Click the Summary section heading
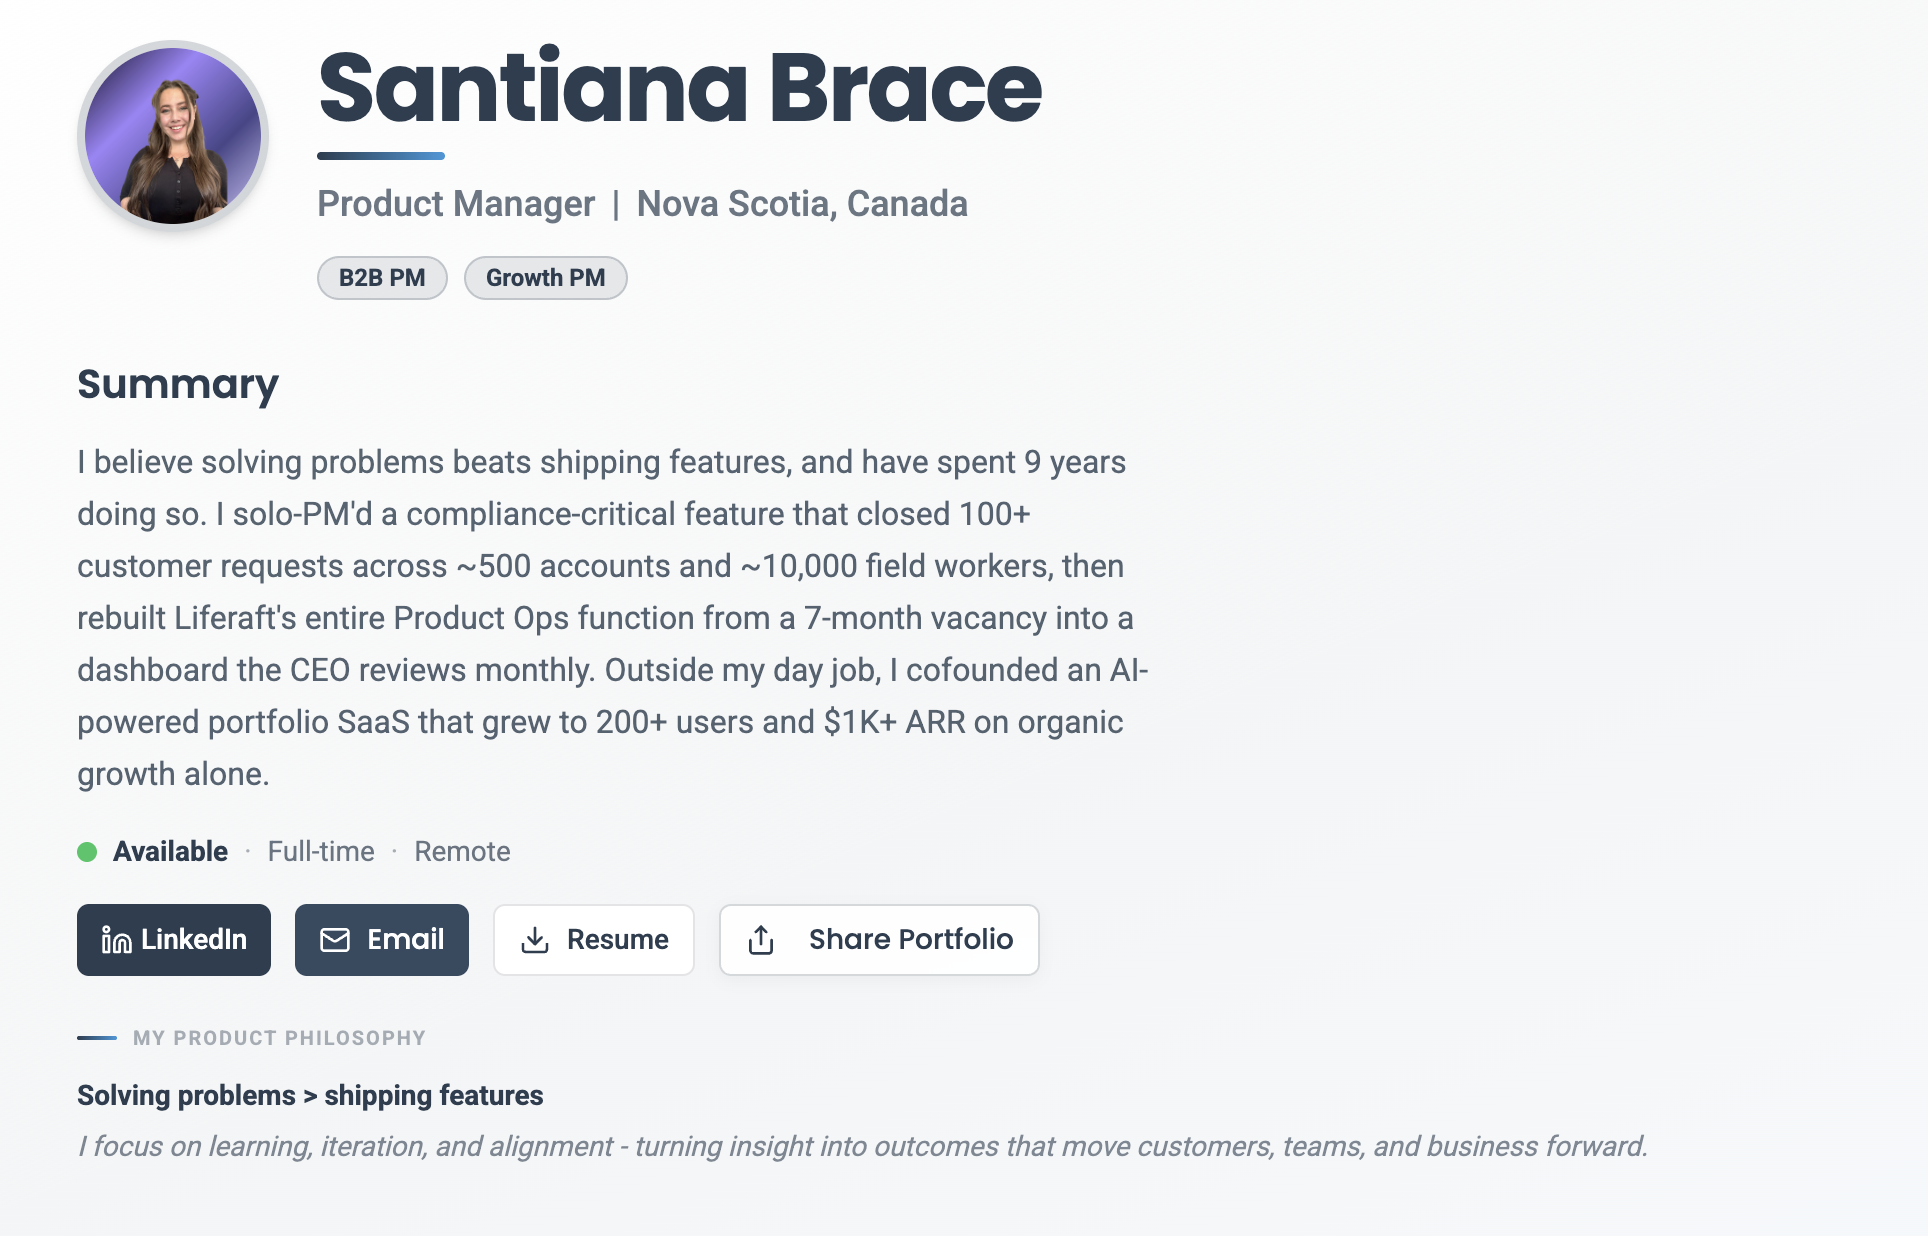Screen dimensions: 1928x1236 point(178,385)
